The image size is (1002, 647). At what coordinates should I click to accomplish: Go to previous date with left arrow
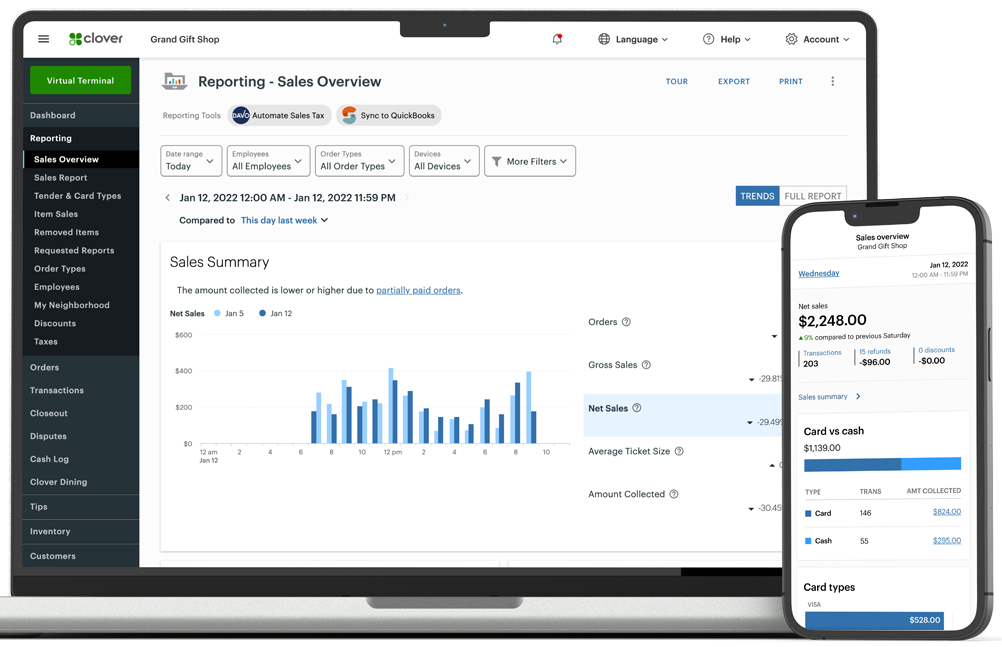(167, 198)
